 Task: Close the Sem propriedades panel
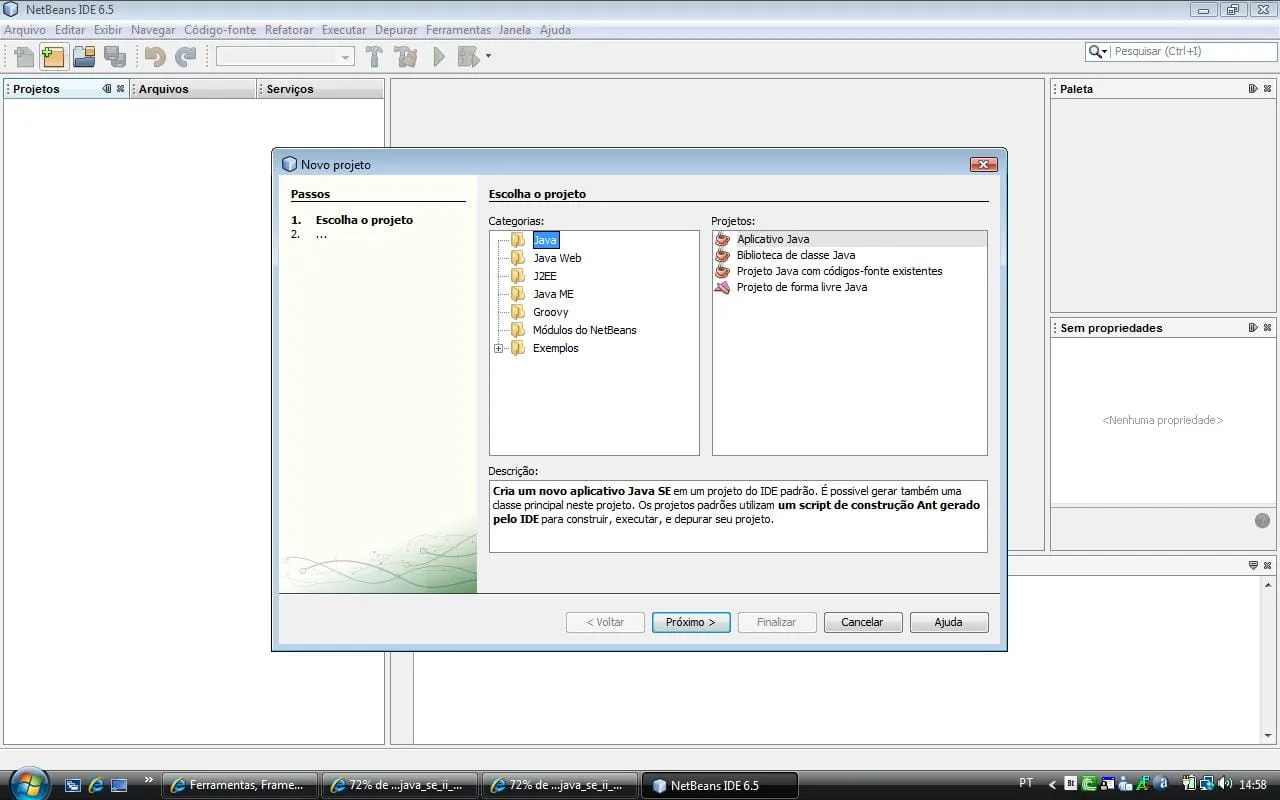pos(1268,328)
